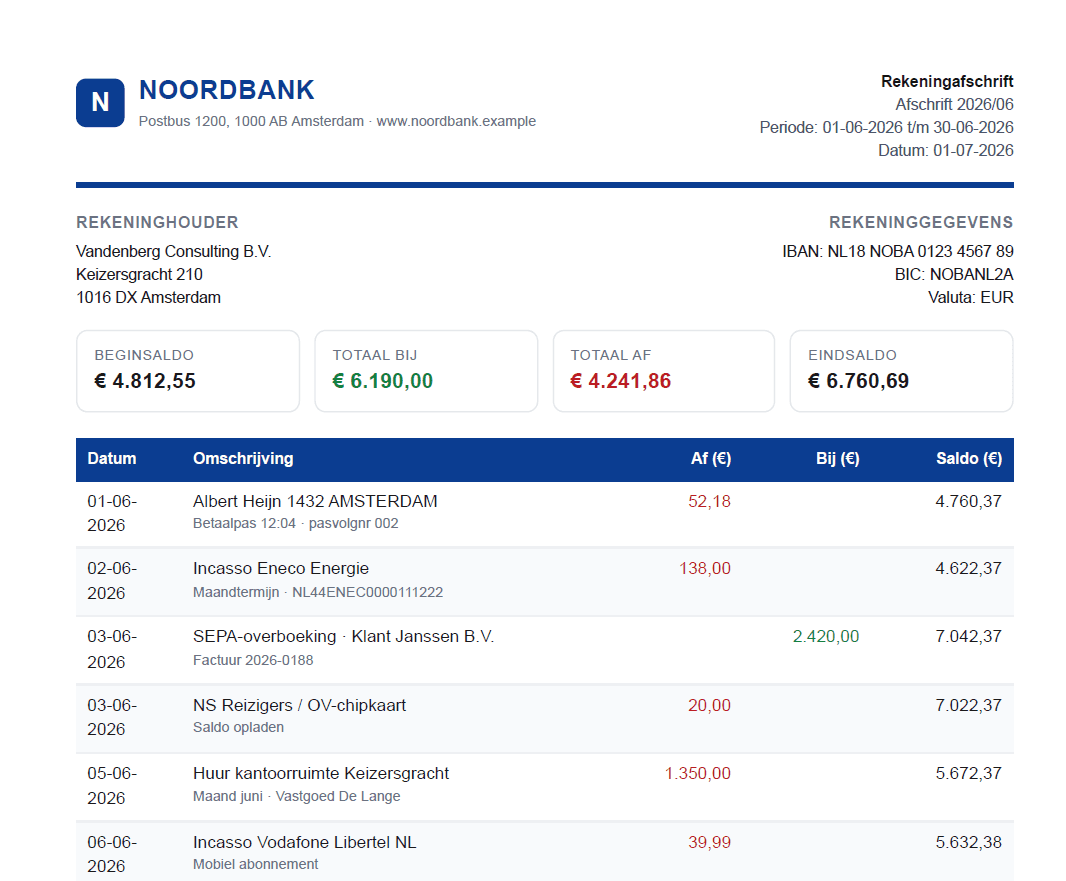Click the Datum column header

pos(111,459)
